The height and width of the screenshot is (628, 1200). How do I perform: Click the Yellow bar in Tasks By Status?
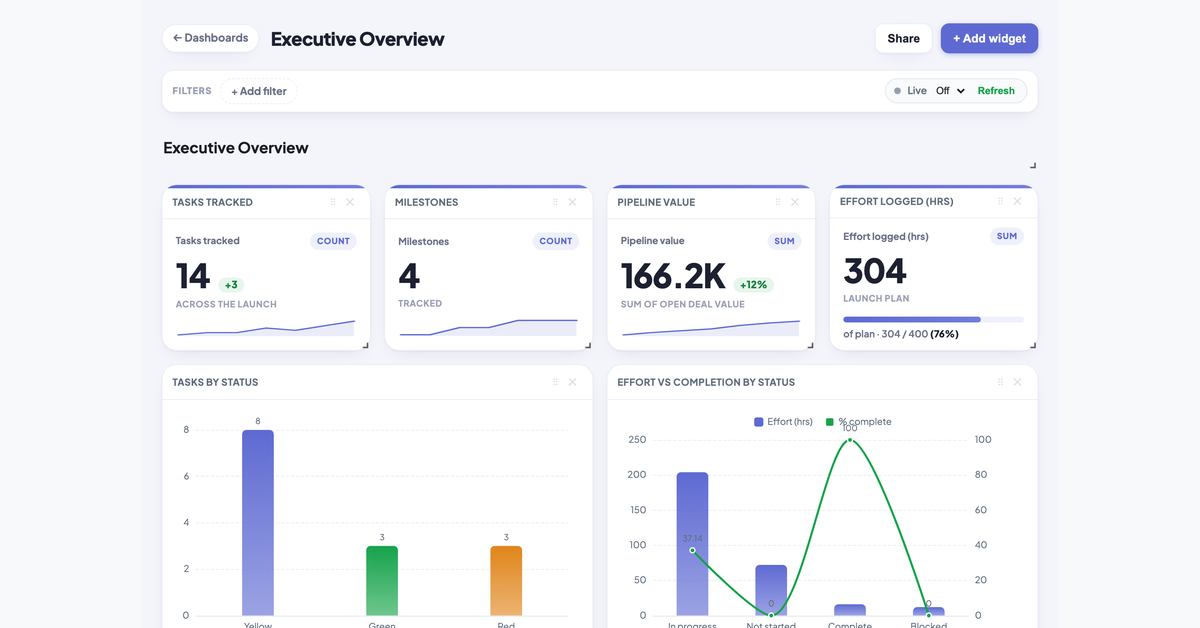[x=258, y=523]
